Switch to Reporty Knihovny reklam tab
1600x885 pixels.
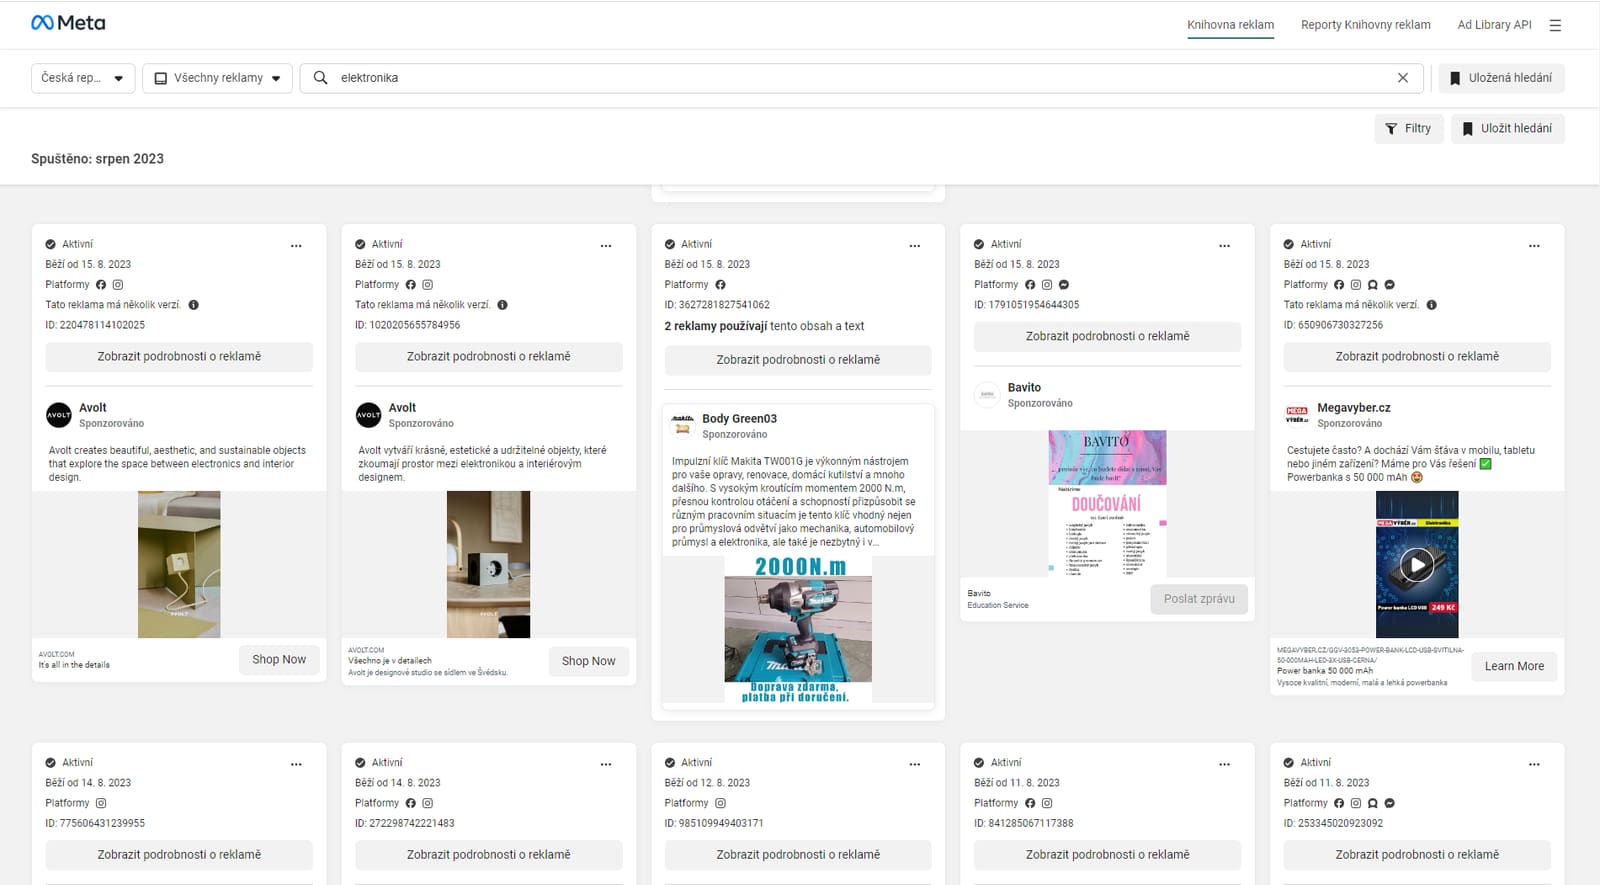pyautogui.click(x=1365, y=25)
